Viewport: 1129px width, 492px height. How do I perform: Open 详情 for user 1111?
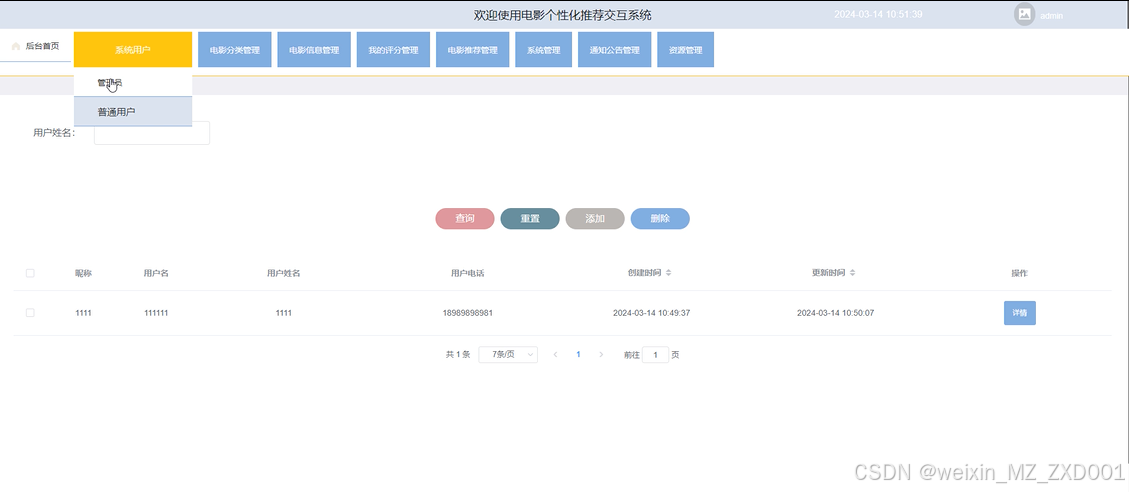pyautogui.click(x=1020, y=313)
